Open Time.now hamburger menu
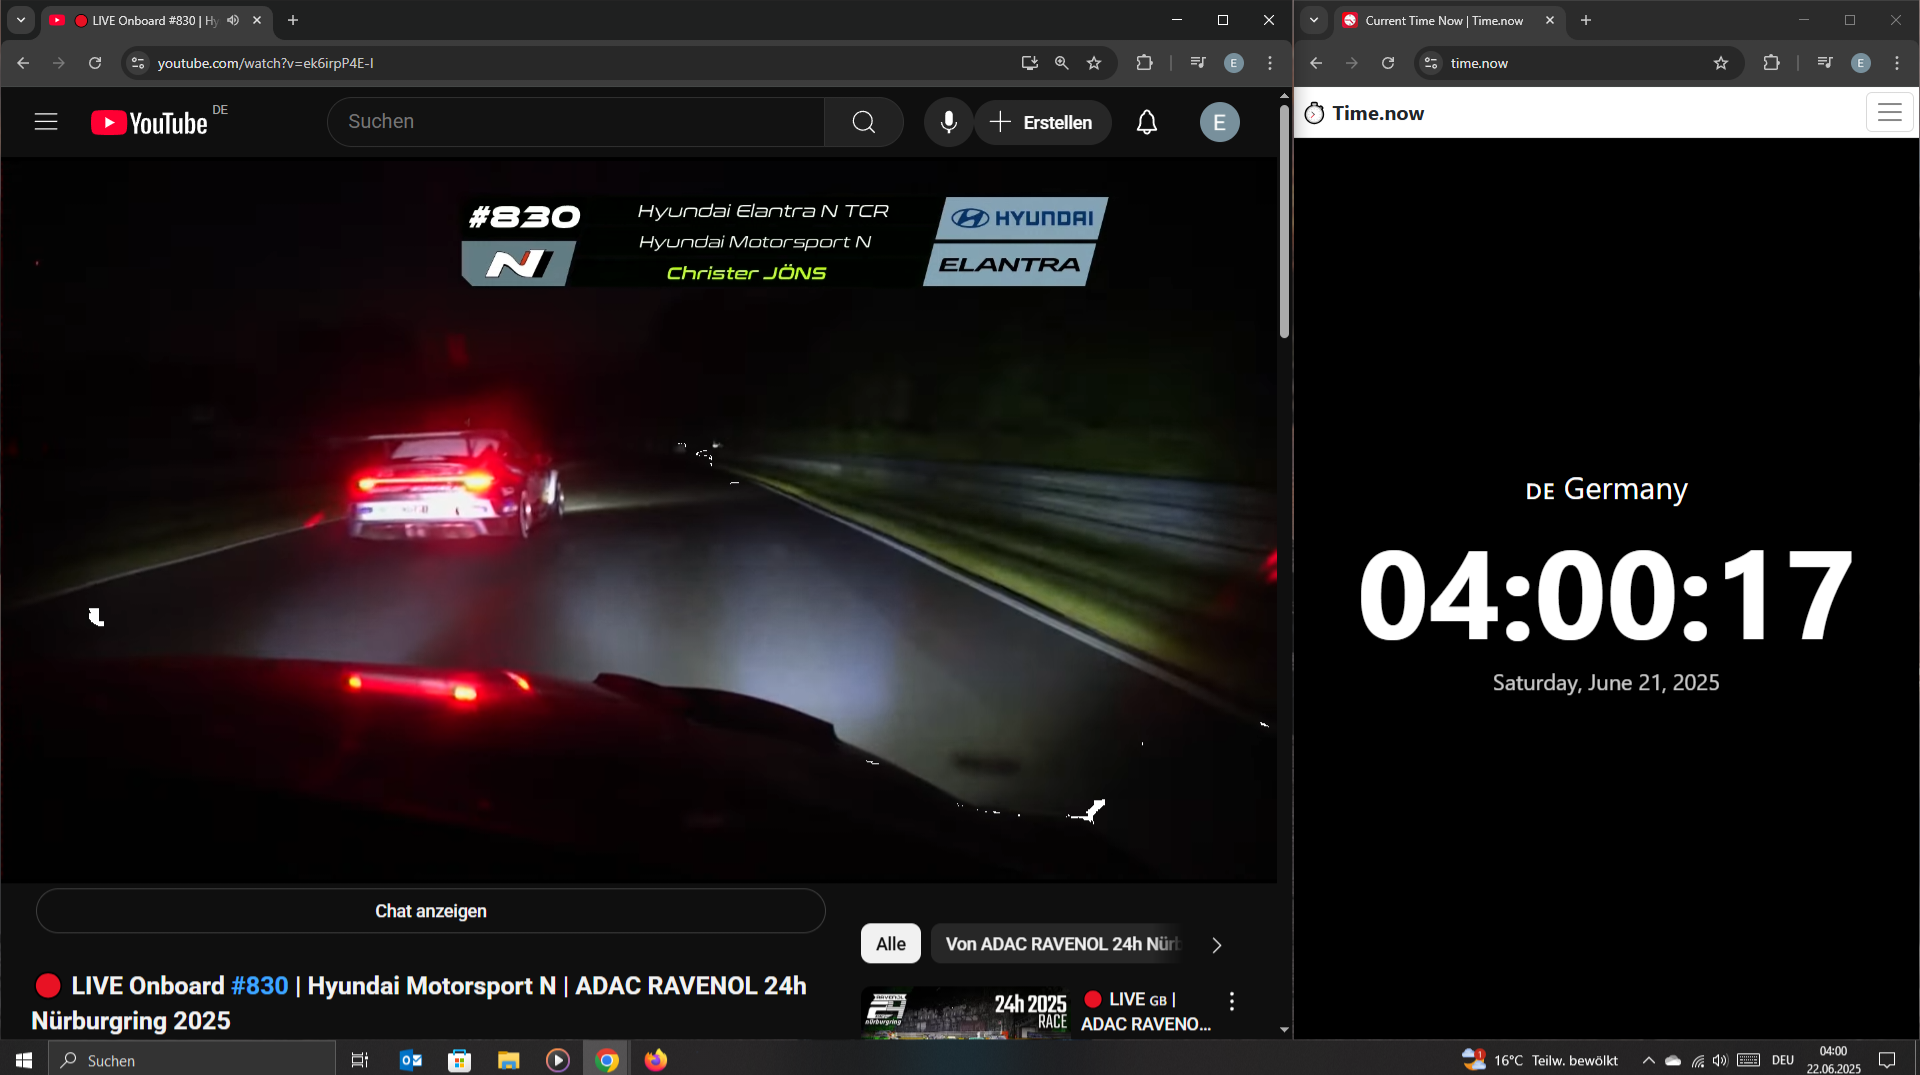The width and height of the screenshot is (1920, 1075). [x=1889, y=113]
